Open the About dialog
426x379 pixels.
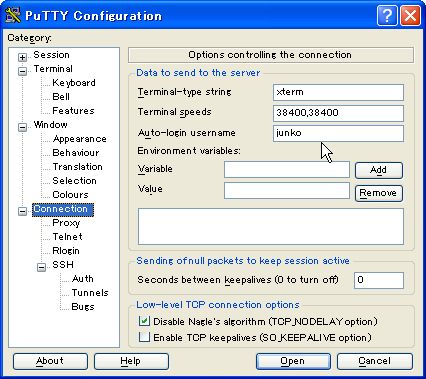click(x=50, y=361)
